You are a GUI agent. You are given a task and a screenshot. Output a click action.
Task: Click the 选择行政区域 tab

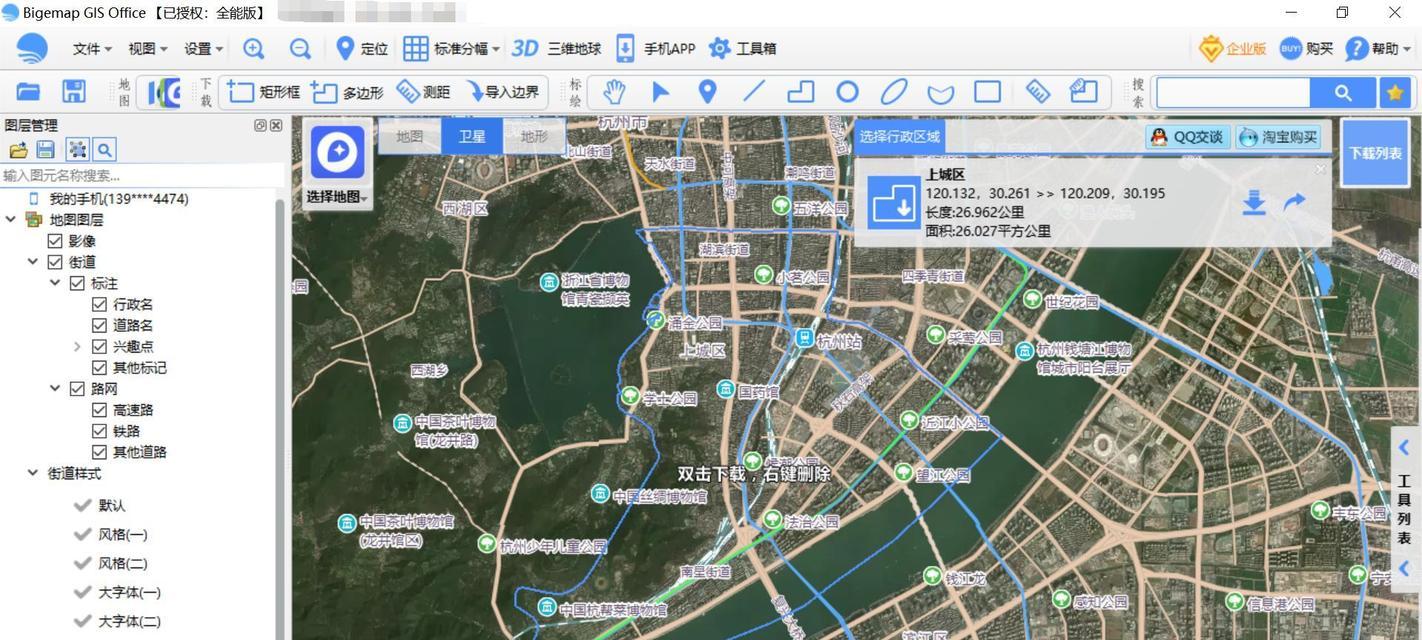tap(899, 137)
